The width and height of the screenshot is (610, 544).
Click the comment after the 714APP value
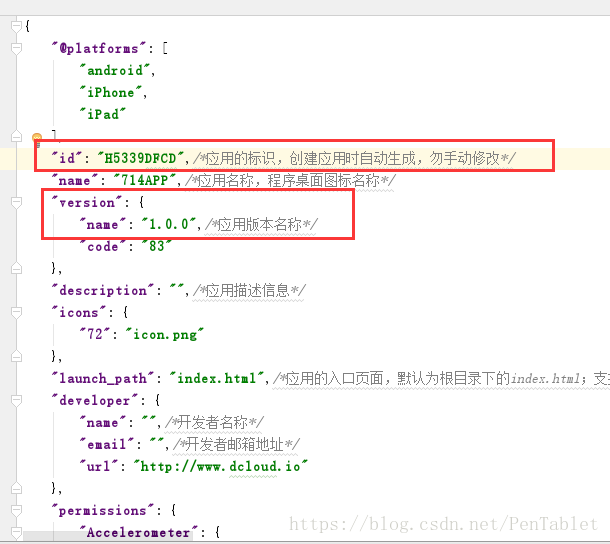[x=290, y=180]
